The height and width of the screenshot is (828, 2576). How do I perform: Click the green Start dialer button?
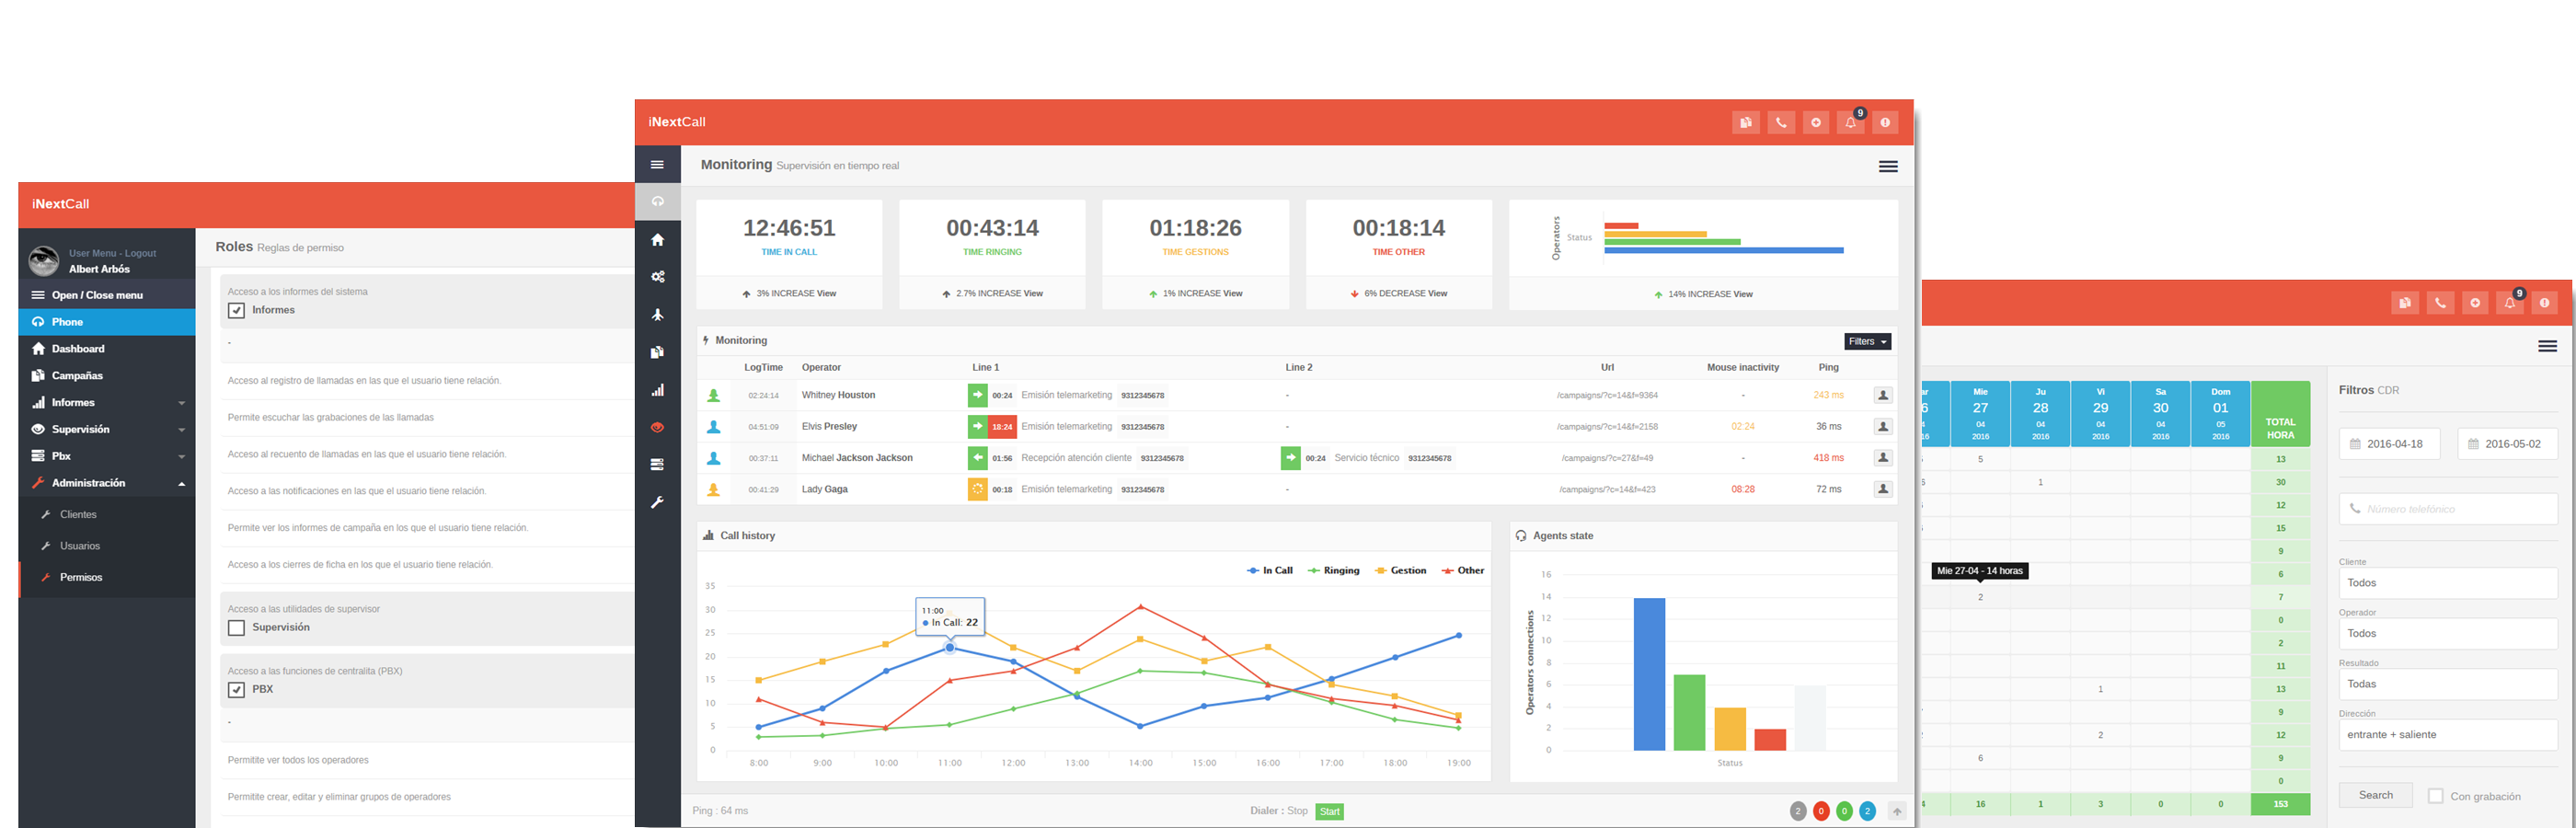tap(1329, 812)
